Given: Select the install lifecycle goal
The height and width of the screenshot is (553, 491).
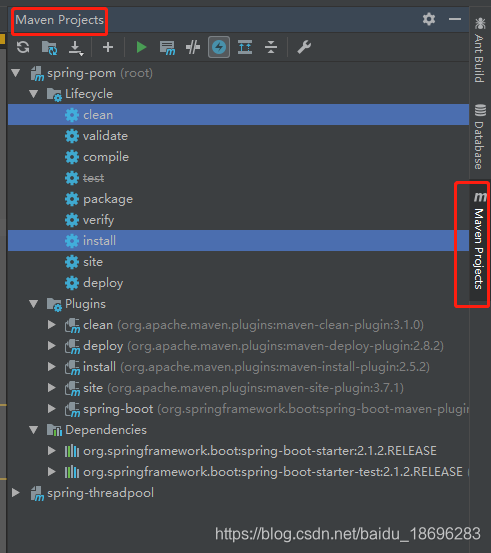Looking at the screenshot, I should [238, 241].
